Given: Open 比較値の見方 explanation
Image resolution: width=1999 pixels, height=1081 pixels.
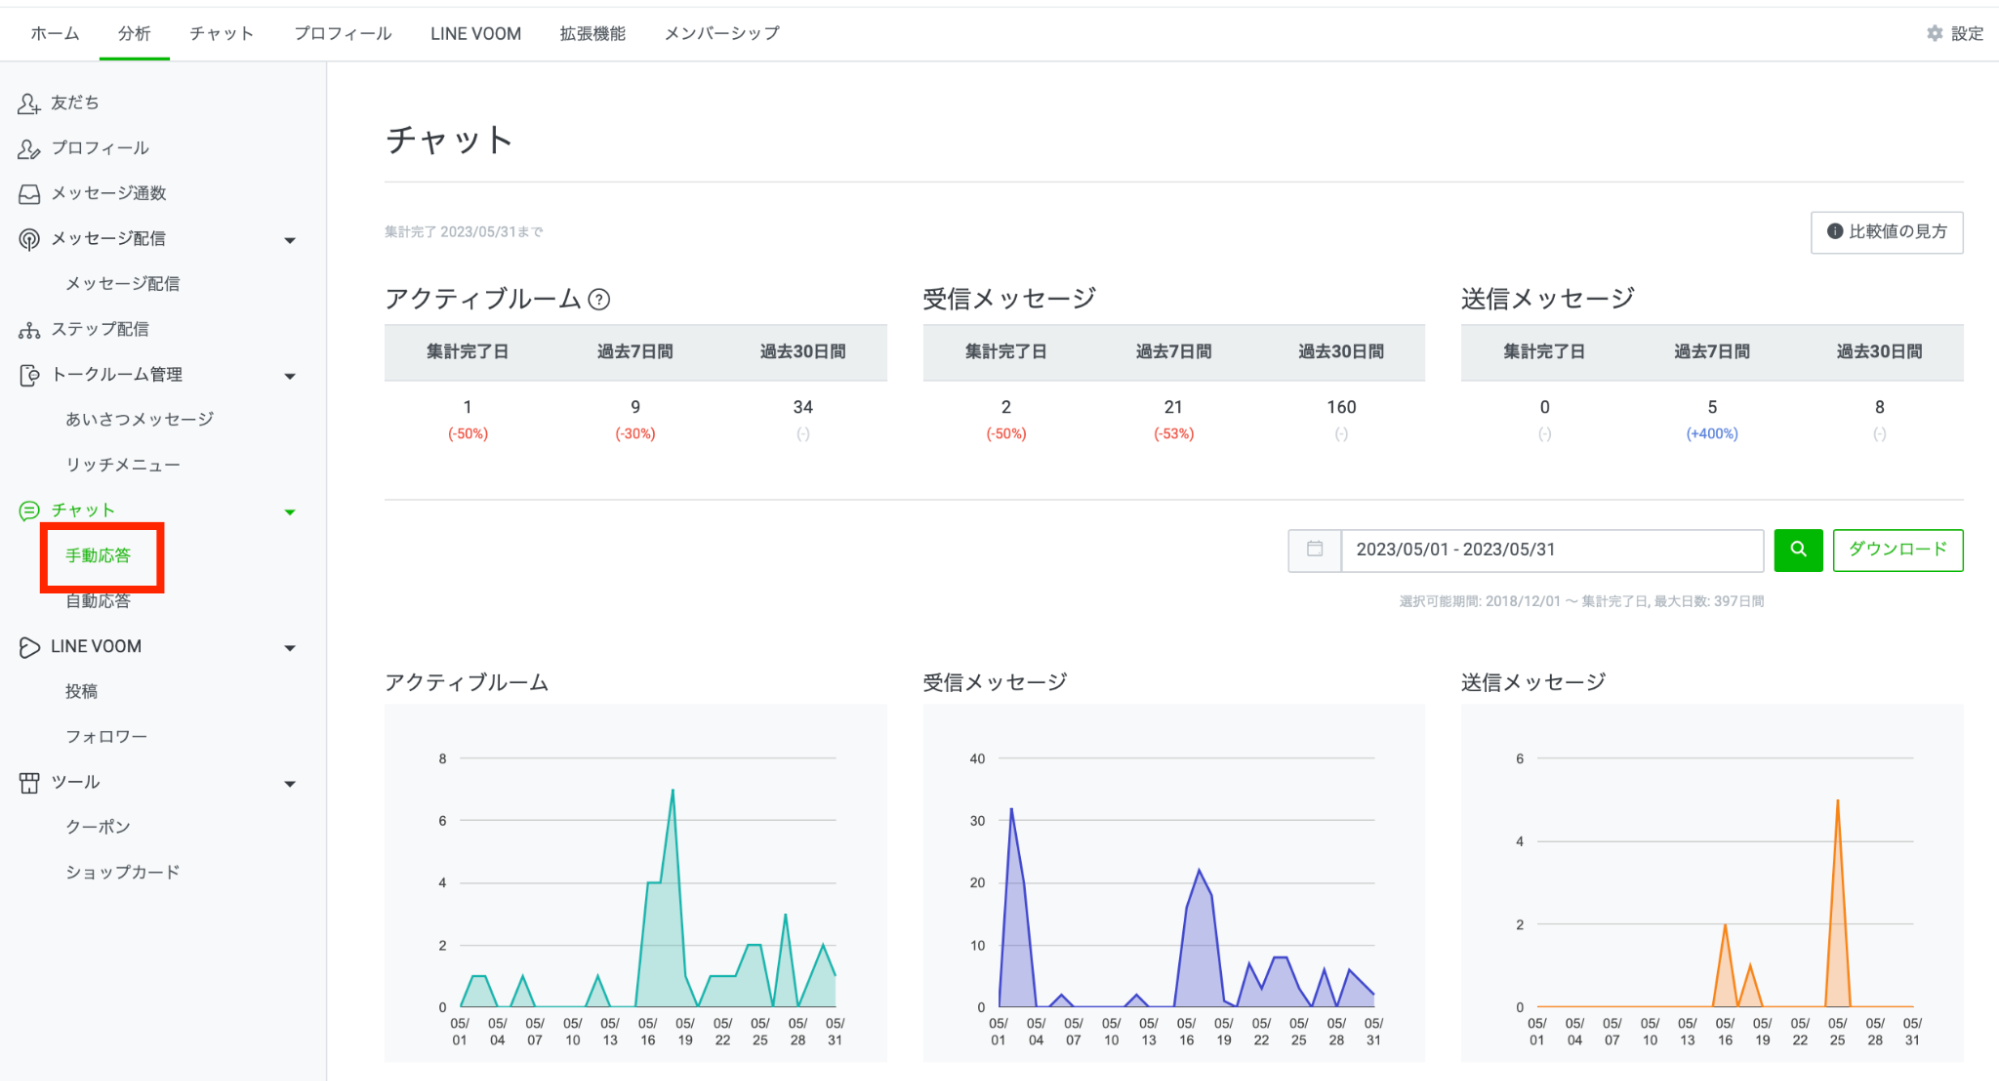Looking at the screenshot, I should click(x=1886, y=231).
